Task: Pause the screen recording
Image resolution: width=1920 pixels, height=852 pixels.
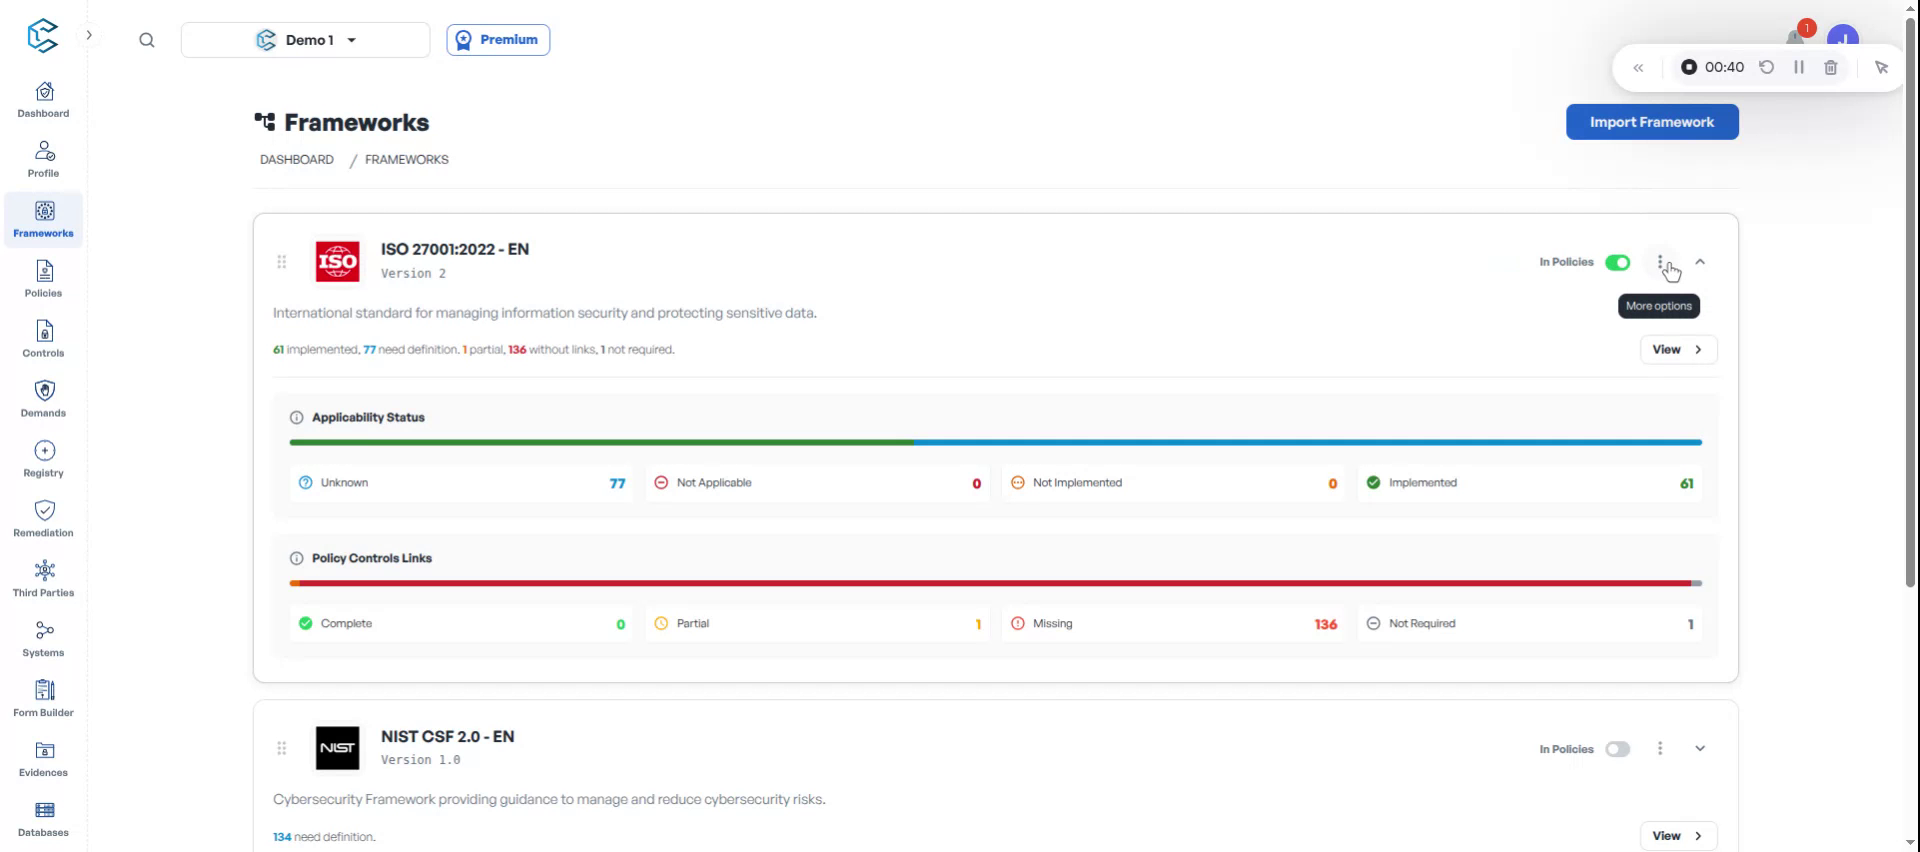Action: point(1798,68)
